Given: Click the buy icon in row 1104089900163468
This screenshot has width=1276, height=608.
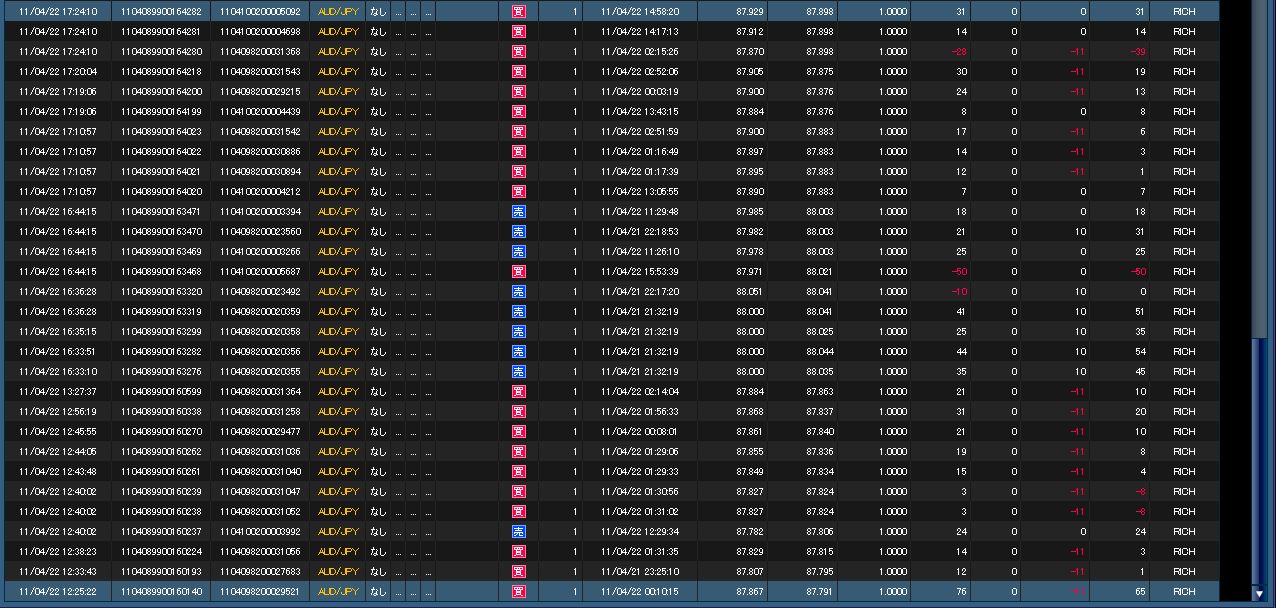Looking at the screenshot, I should (518, 272).
